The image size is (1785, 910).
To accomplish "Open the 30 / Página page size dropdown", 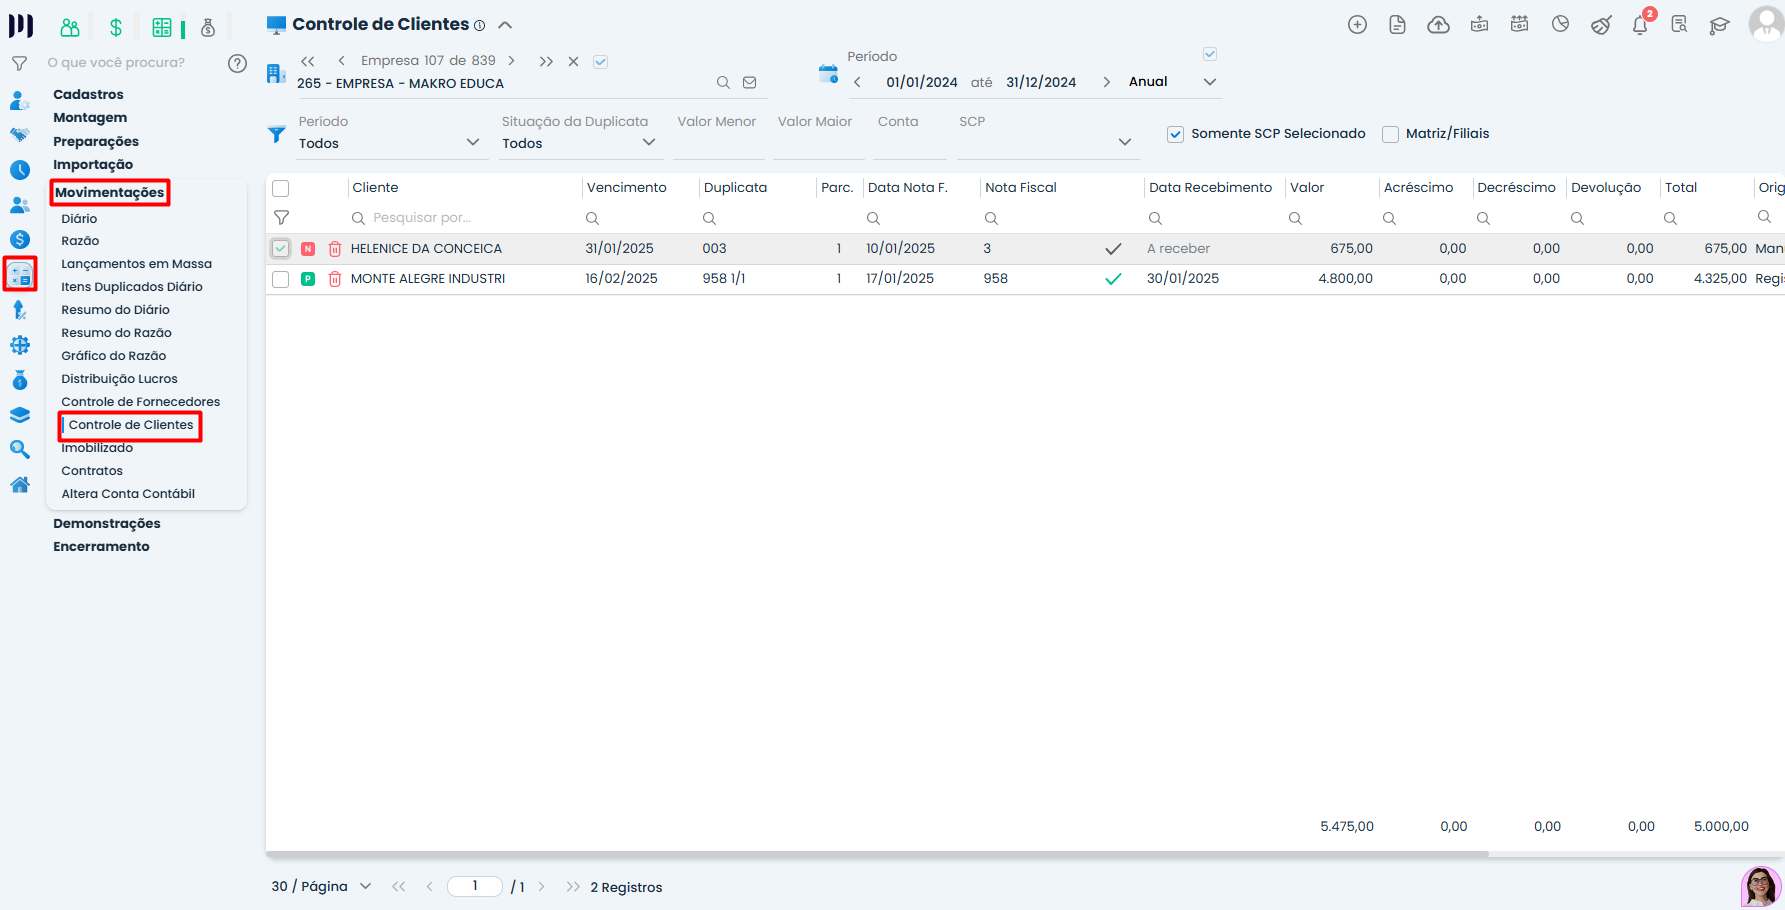I will [365, 886].
